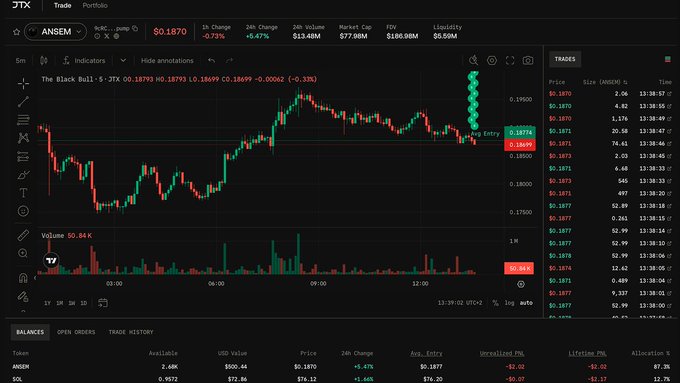The height and width of the screenshot is (383, 680).
Task: Toggle percent scale on price axis
Action: click(x=495, y=303)
